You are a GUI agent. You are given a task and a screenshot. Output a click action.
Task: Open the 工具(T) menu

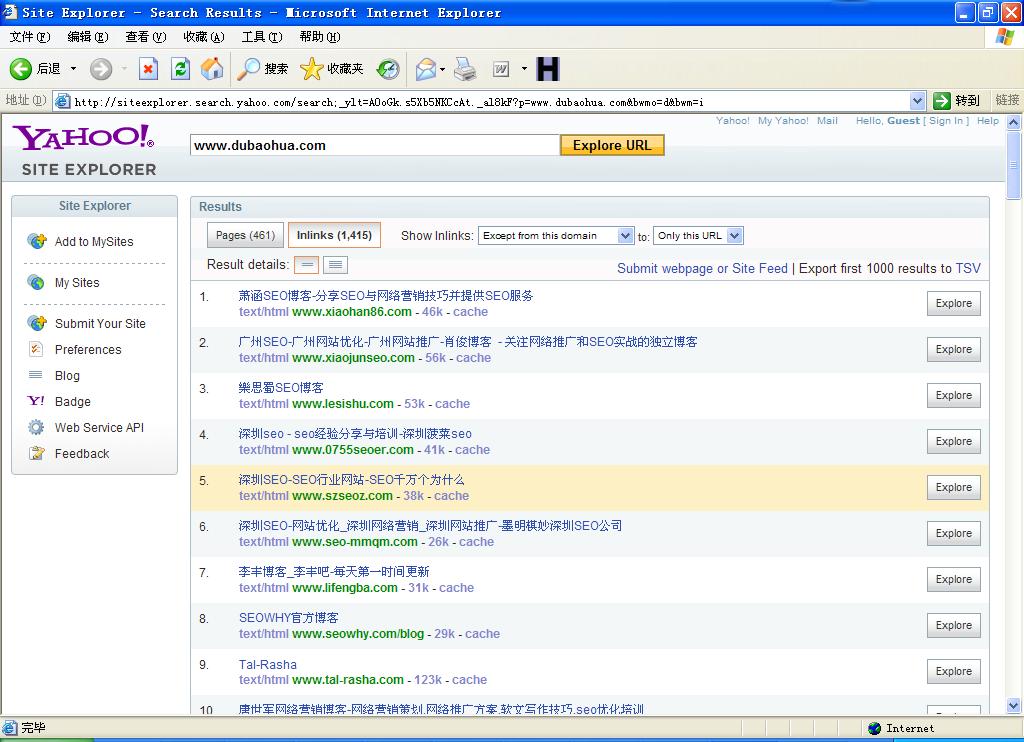tap(262, 37)
